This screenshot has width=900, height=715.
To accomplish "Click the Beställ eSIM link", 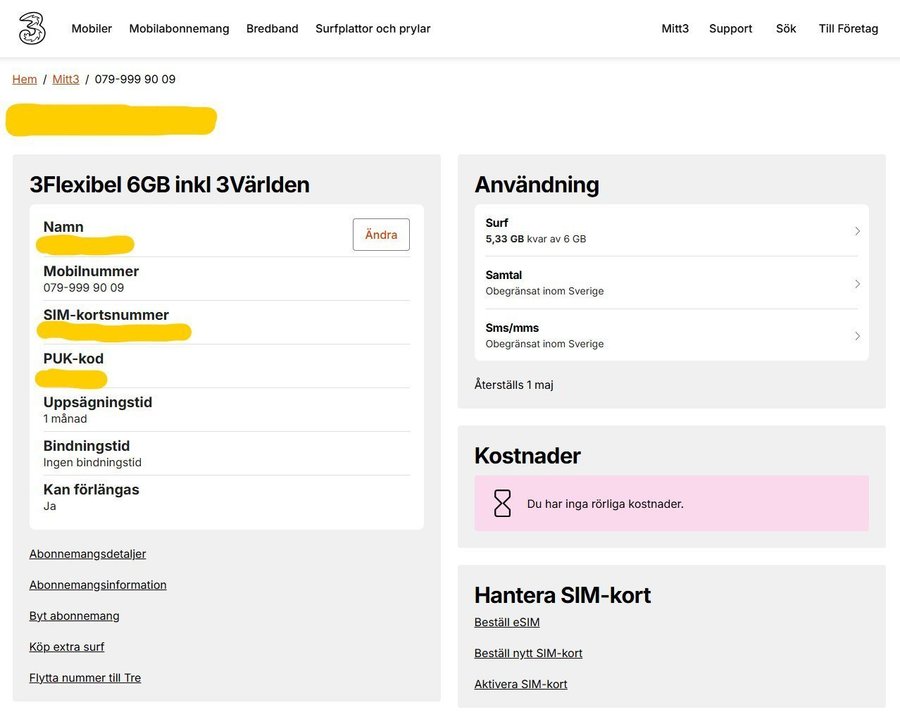I will coord(506,622).
